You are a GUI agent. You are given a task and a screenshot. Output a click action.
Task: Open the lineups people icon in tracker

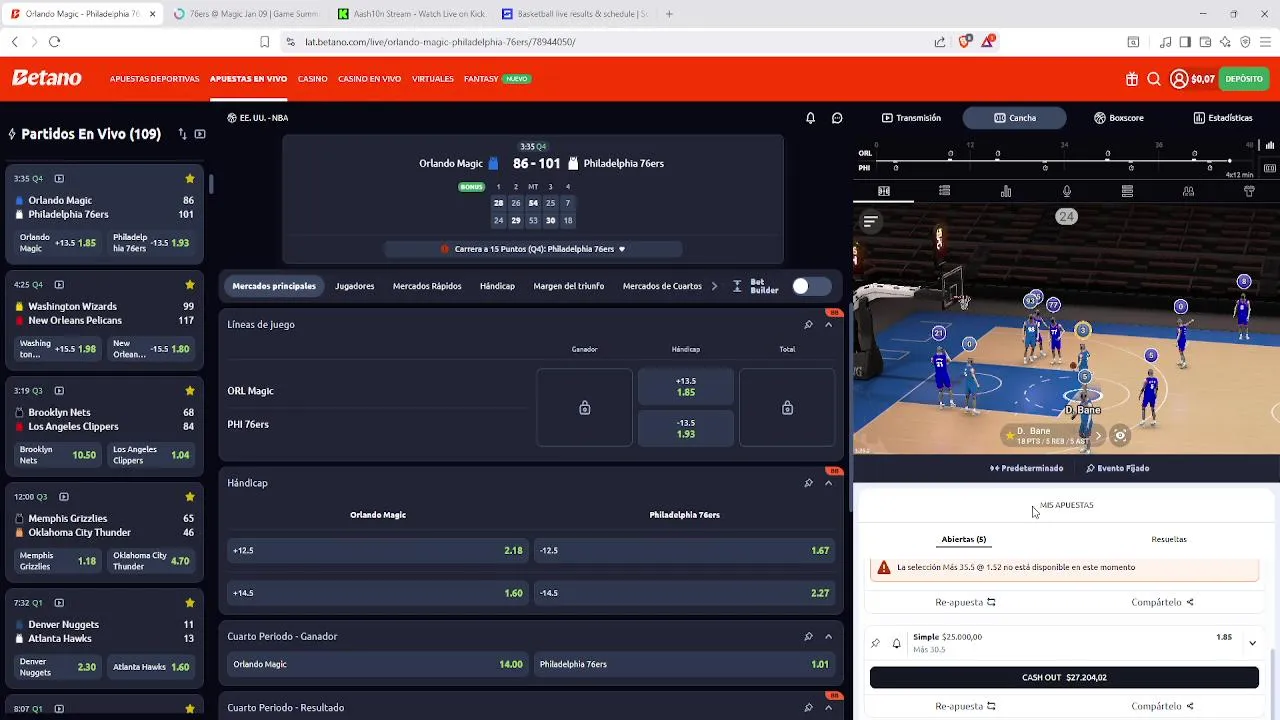(x=1188, y=191)
